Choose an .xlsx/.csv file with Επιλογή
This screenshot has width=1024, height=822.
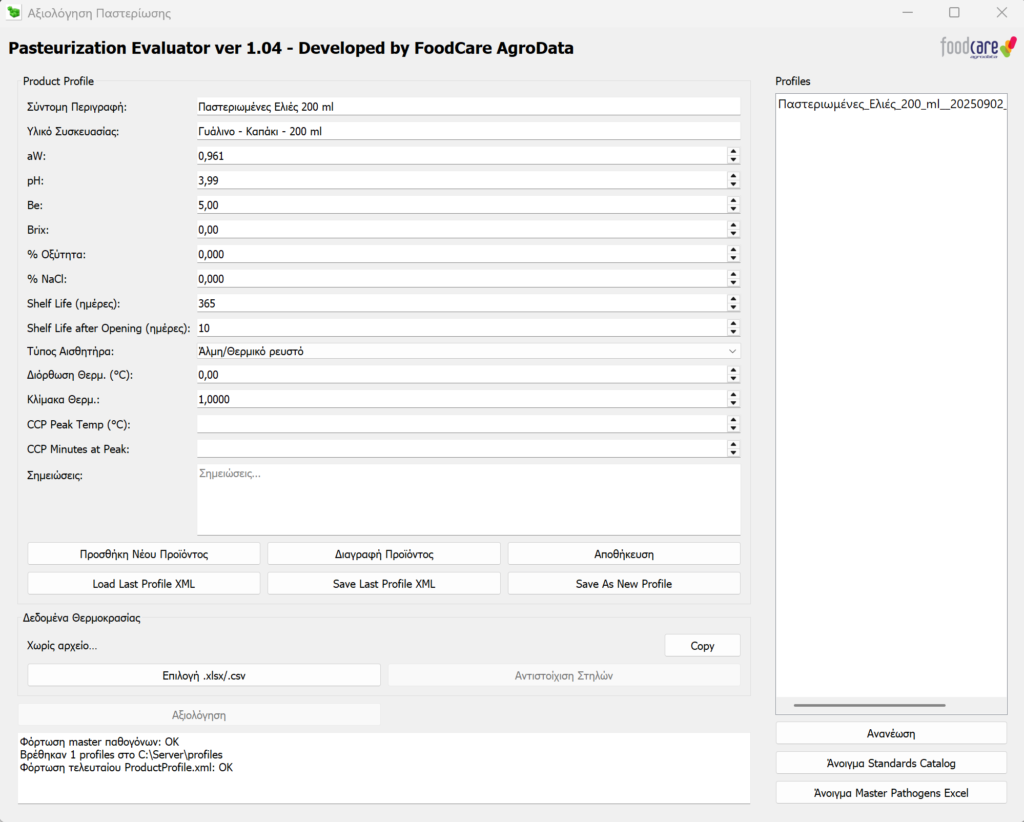[x=204, y=676]
